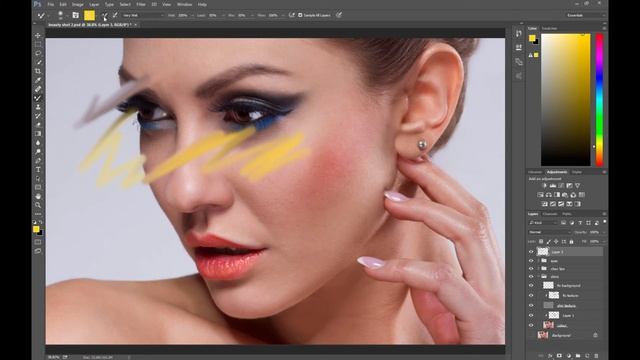640x360 pixels.
Task: Toggle Sample All Layers checkbox
Action: [300, 15]
